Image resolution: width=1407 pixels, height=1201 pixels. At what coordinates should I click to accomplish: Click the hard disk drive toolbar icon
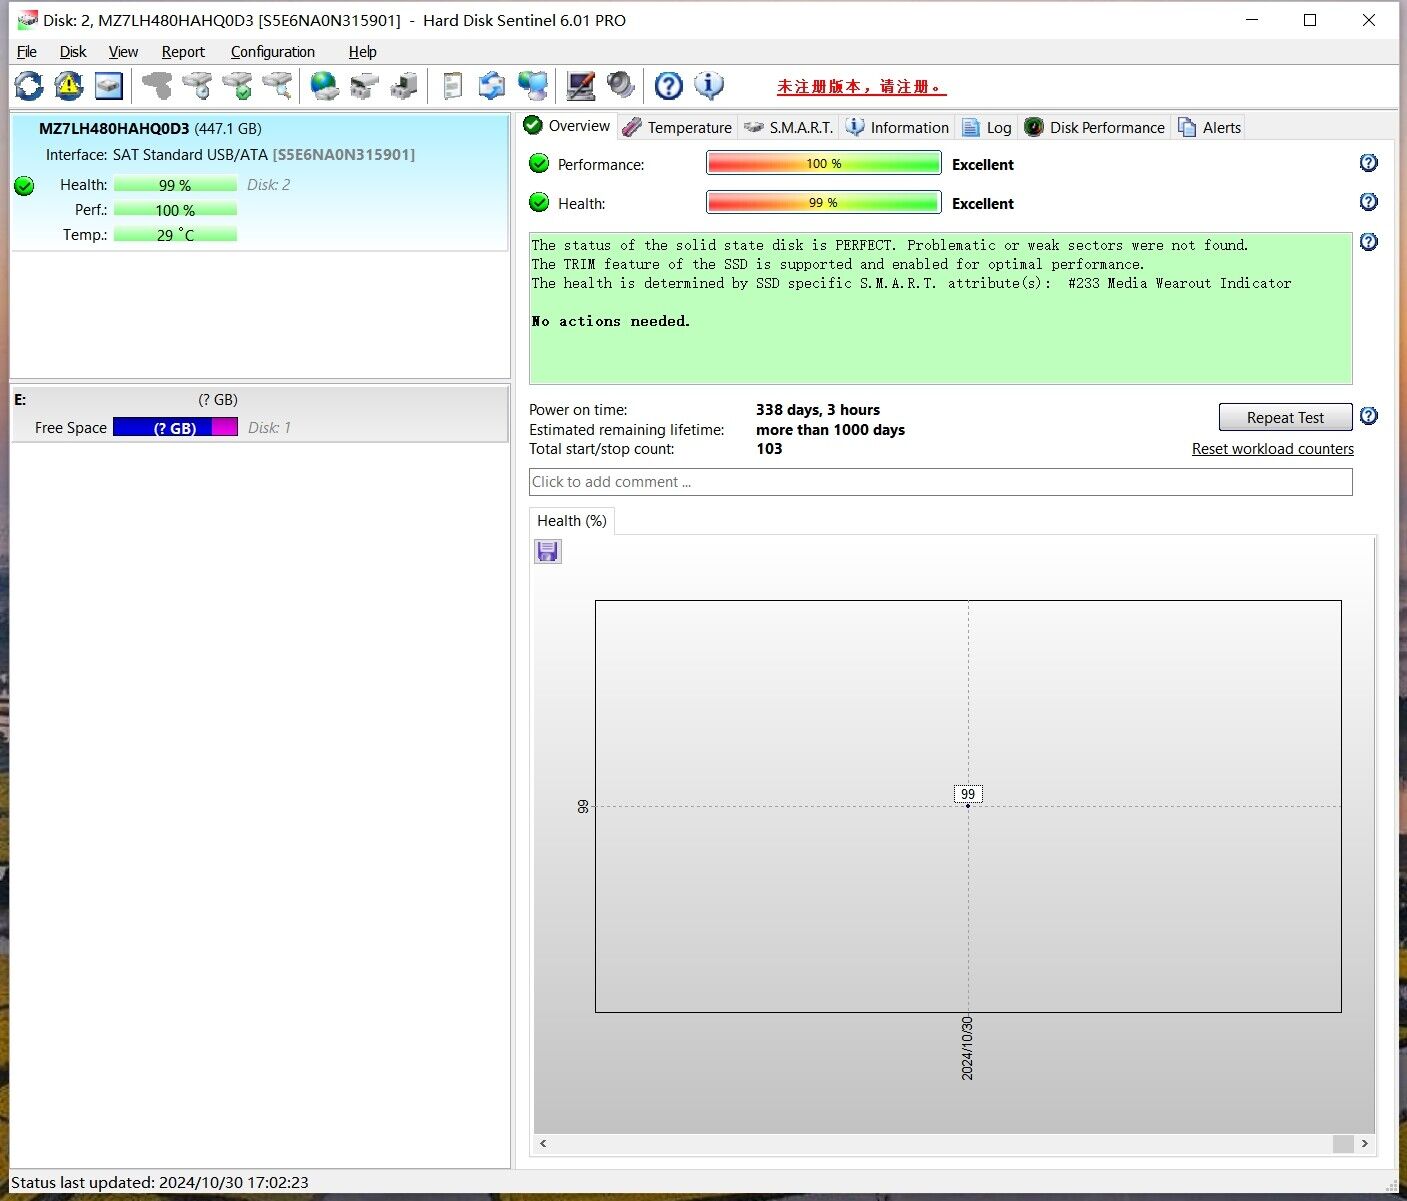[109, 86]
